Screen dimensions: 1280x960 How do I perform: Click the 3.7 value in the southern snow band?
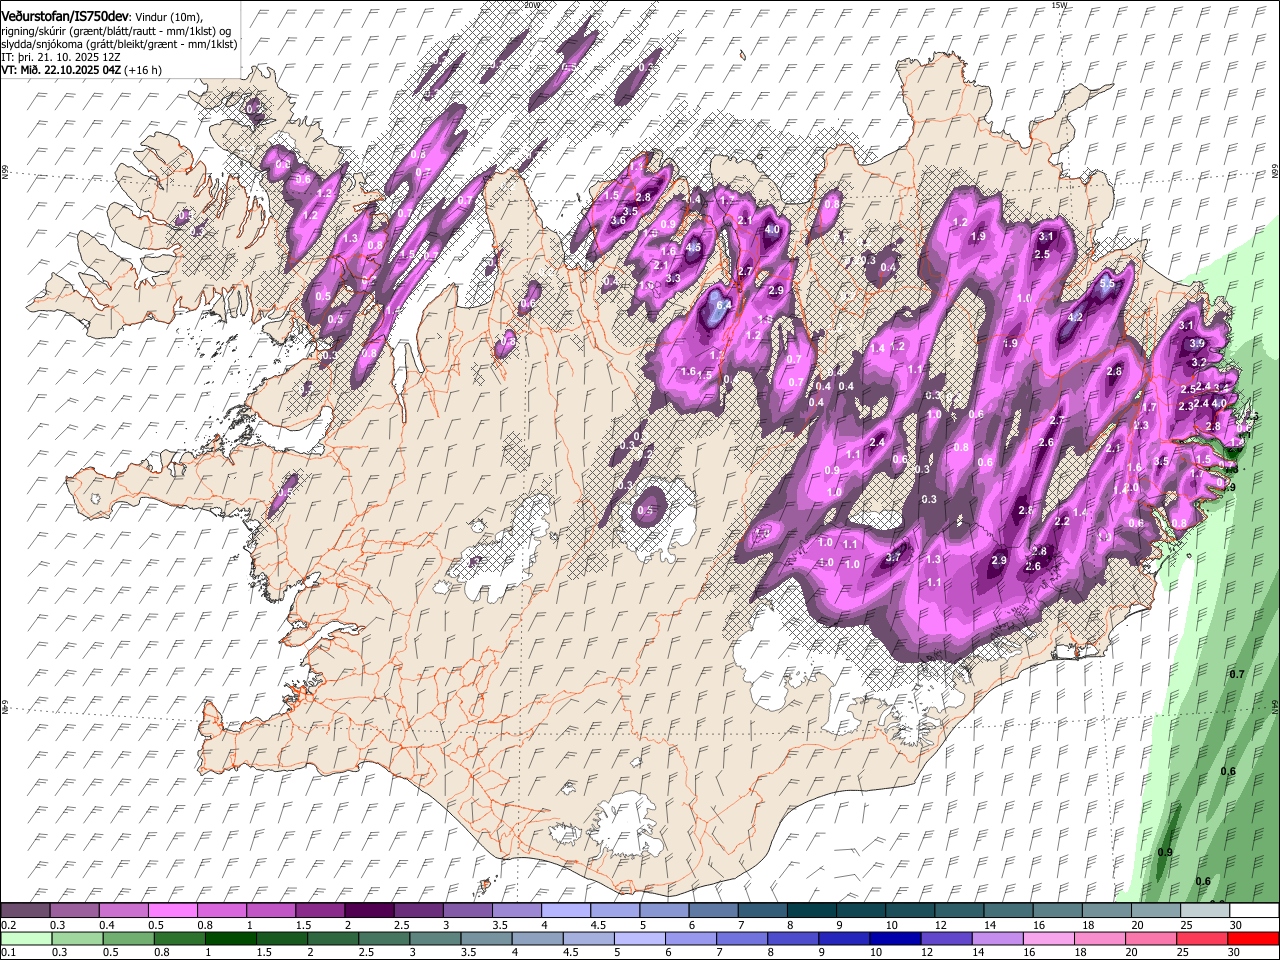pyautogui.click(x=894, y=557)
